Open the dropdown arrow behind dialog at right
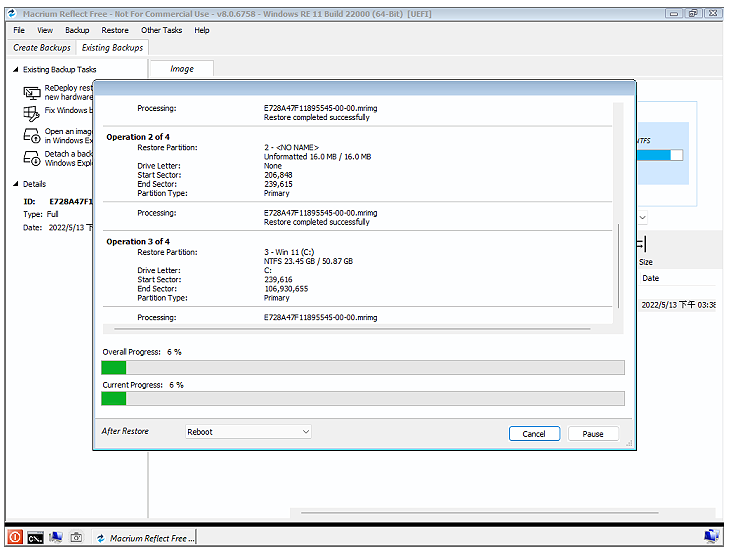 click(643, 217)
